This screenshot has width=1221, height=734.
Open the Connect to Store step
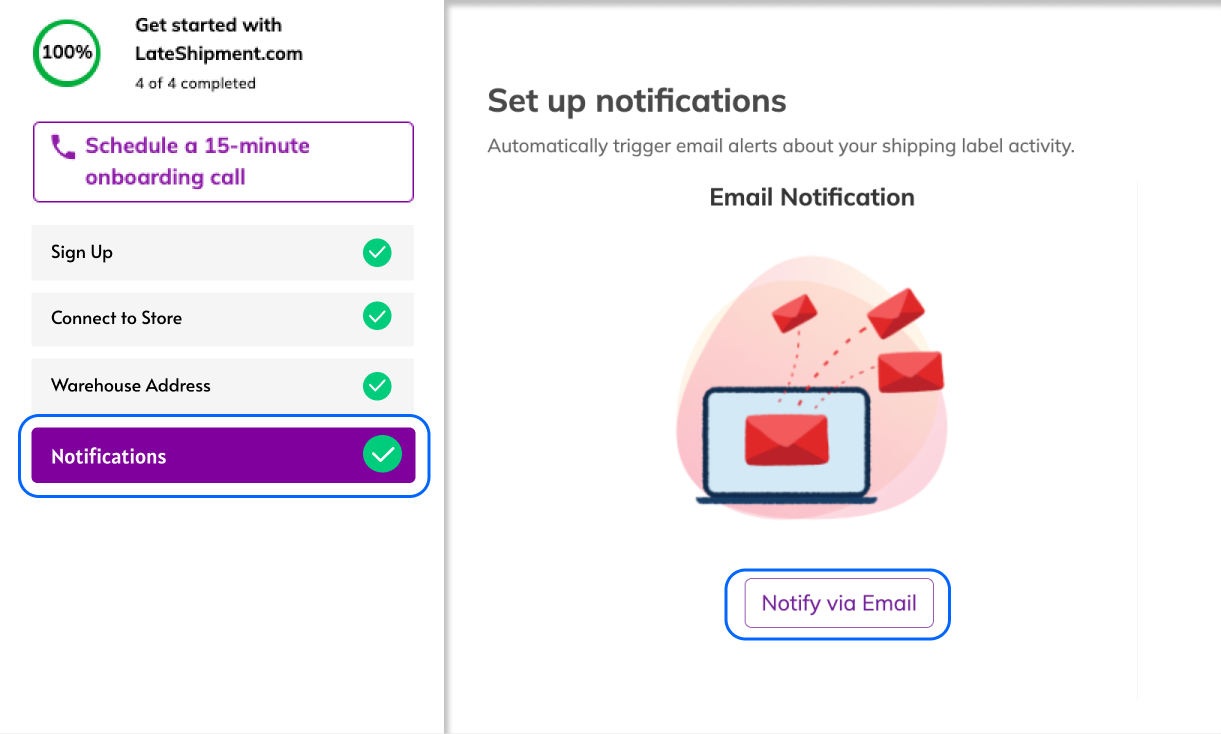[116, 318]
